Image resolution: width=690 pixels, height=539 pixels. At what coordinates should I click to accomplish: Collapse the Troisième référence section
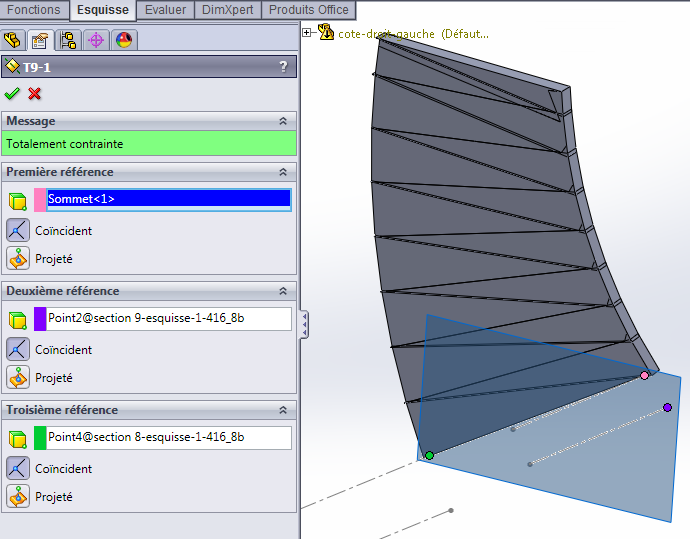click(x=283, y=410)
